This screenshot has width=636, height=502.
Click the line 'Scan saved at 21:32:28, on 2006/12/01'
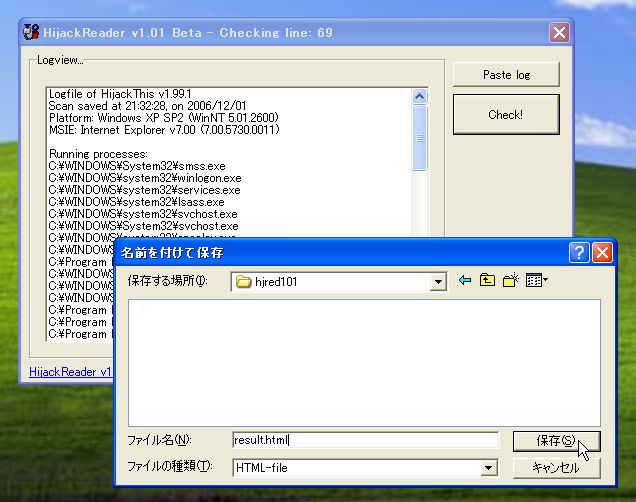(147, 106)
